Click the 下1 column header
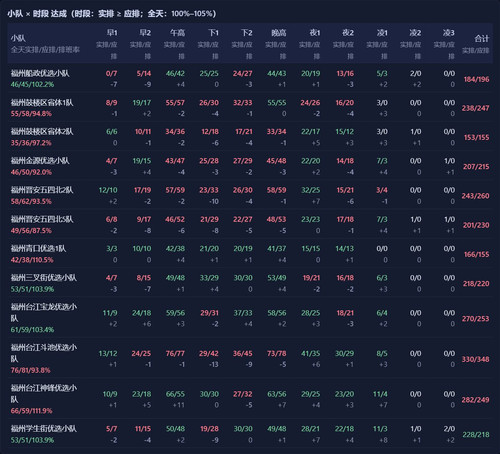This screenshot has width=500, height=454. [x=213, y=33]
